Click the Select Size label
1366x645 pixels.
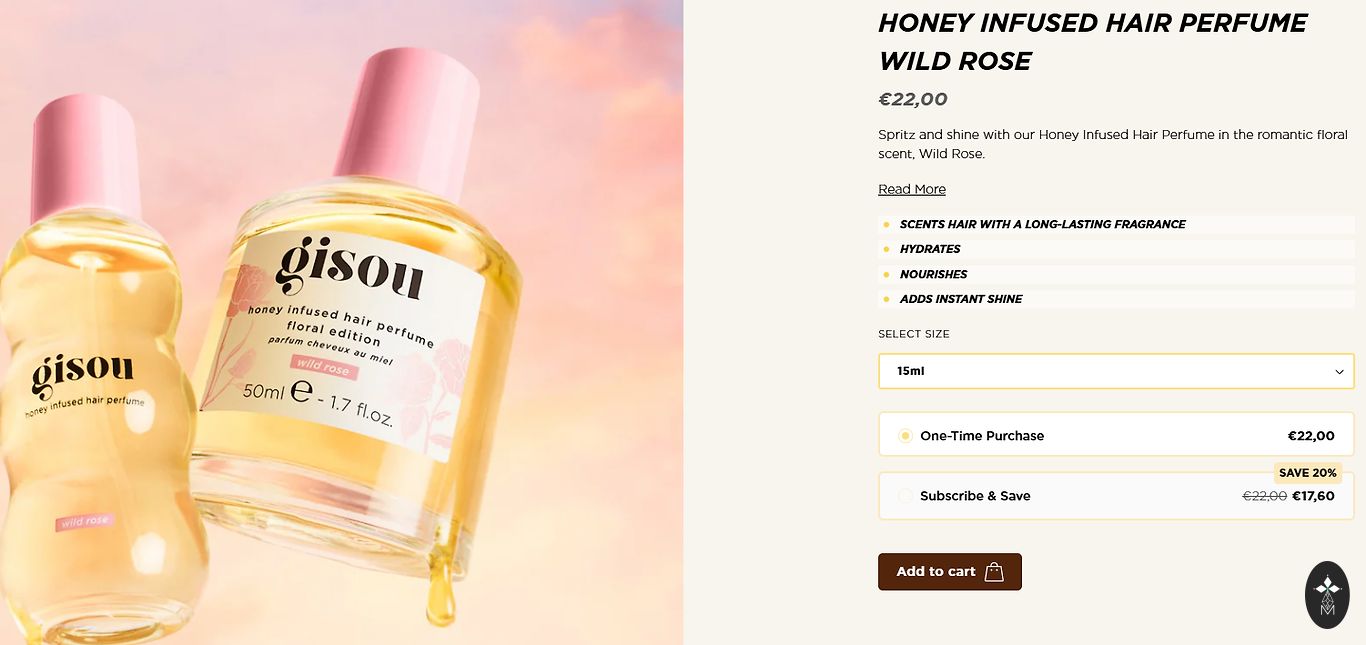coord(914,334)
